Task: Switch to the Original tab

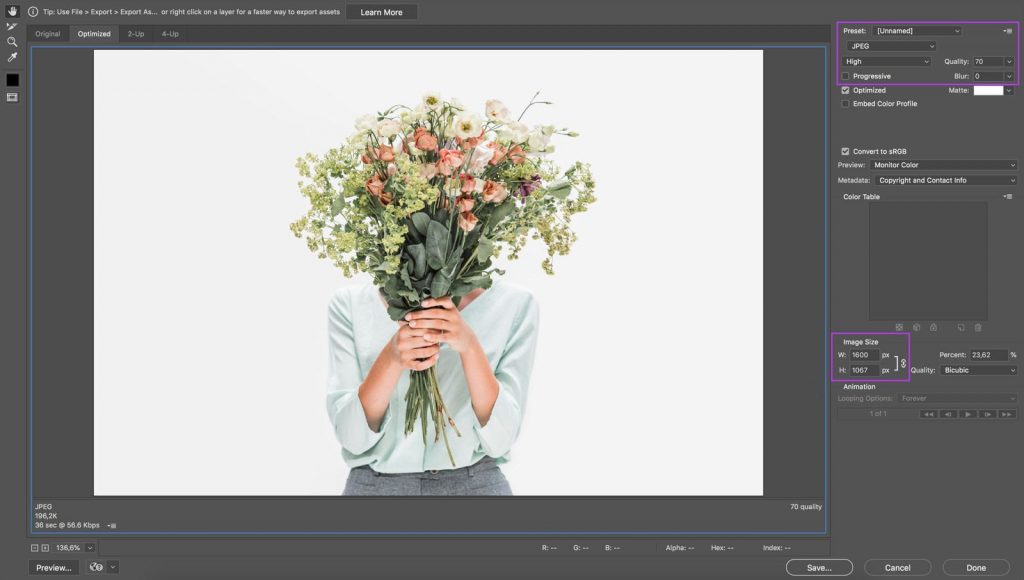Action: 48,34
